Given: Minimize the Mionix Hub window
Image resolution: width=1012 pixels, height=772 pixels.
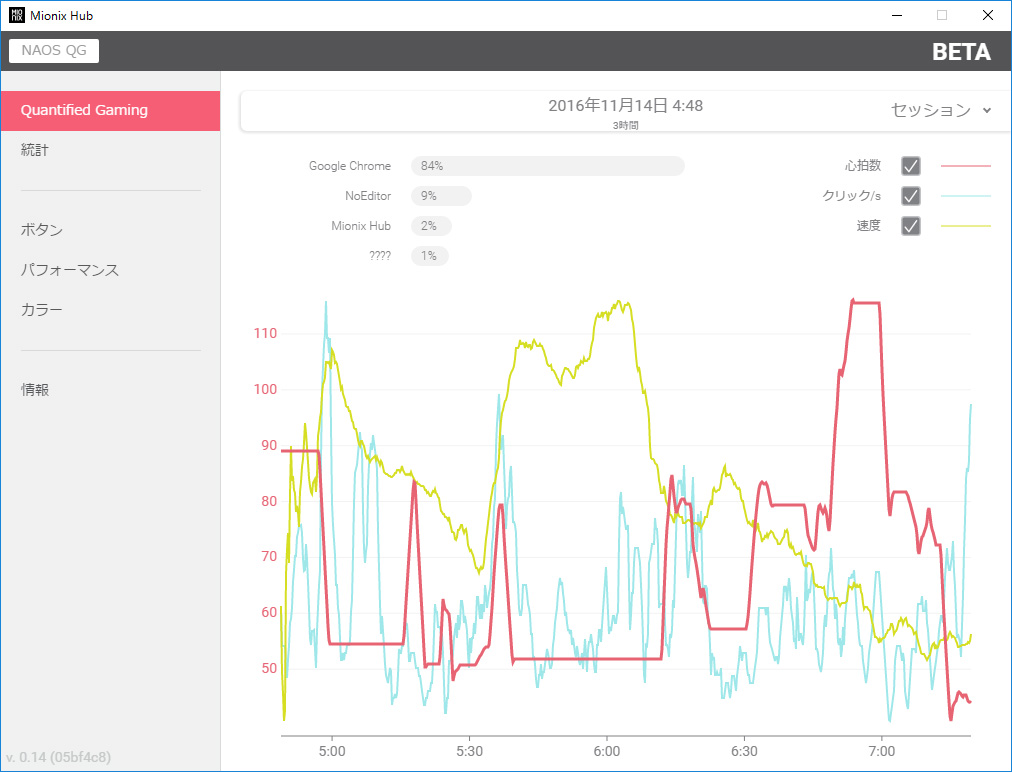Looking at the screenshot, I should pos(896,15).
